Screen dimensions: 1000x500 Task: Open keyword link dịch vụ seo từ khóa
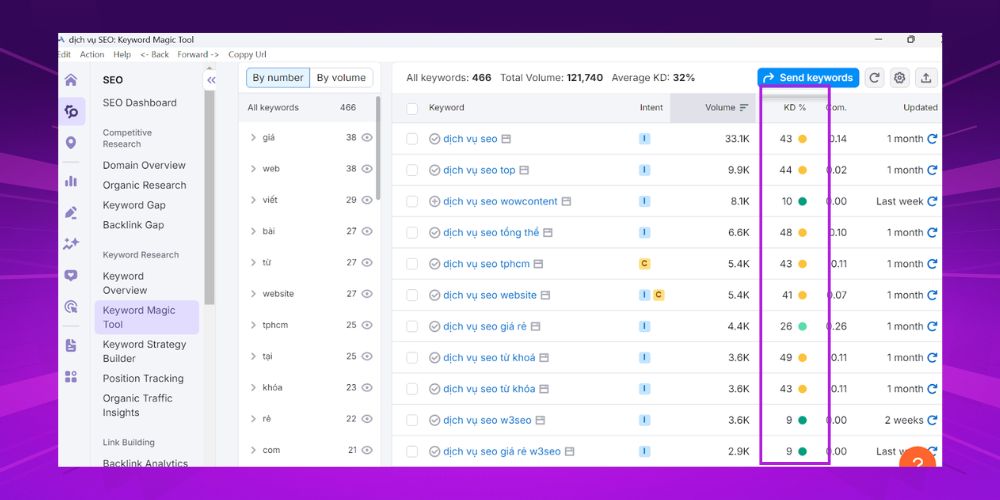(x=489, y=388)
